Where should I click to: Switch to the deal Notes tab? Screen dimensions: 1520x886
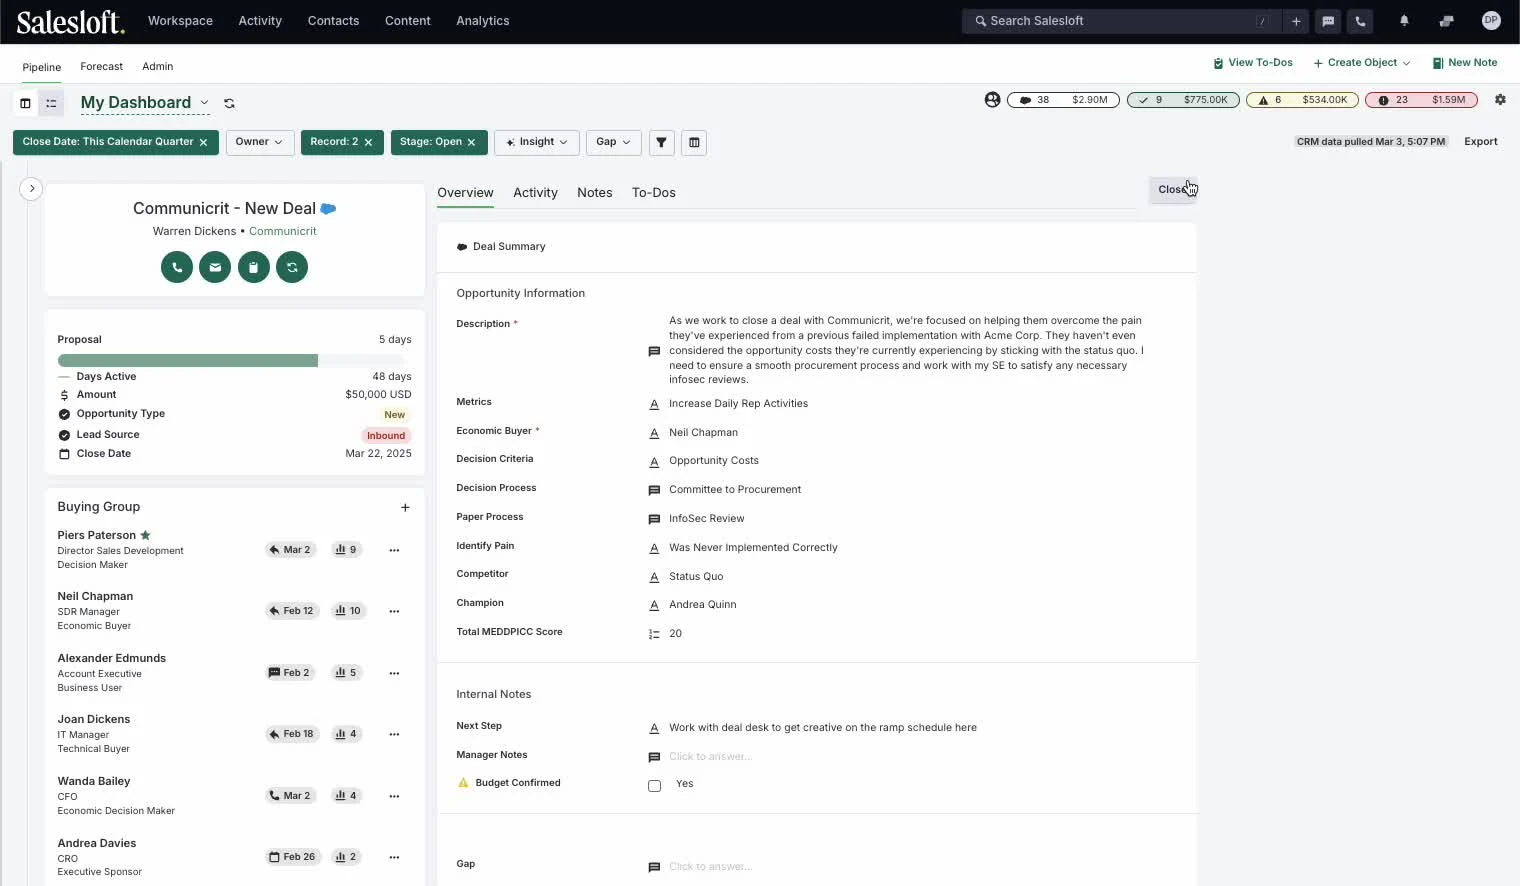tap(595, 193)
